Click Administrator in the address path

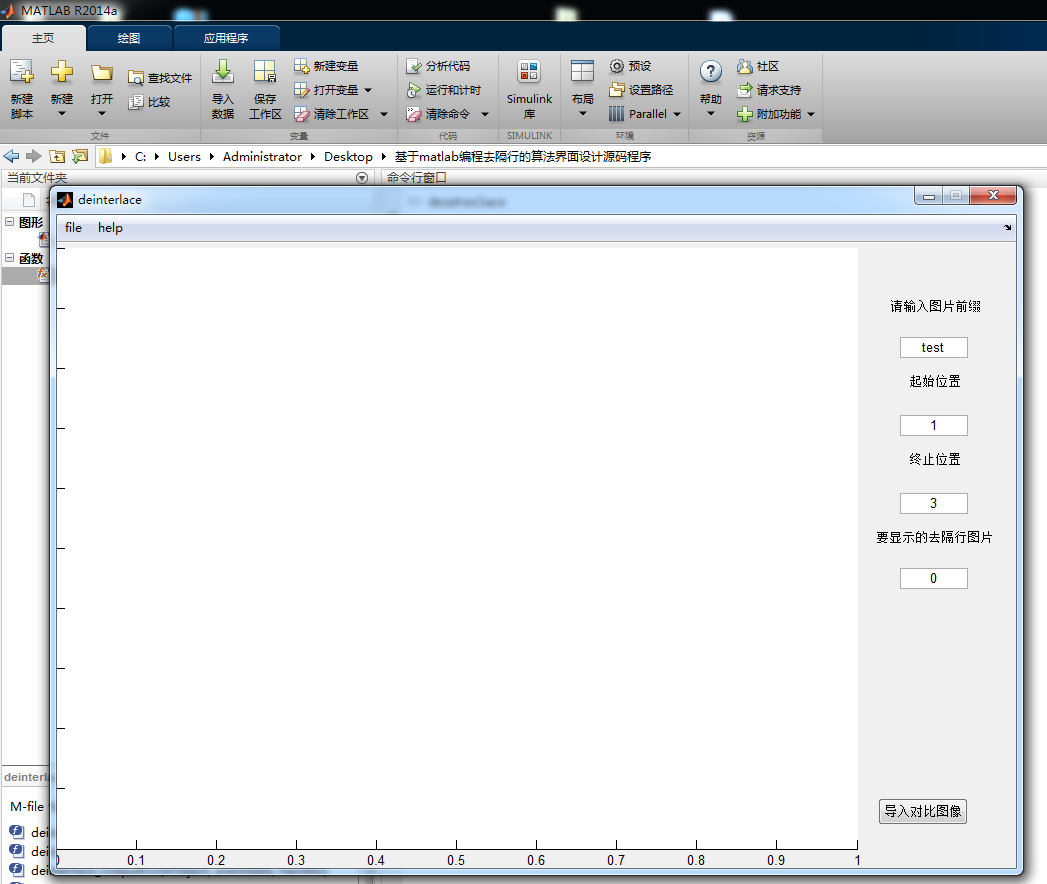[262, 156]
